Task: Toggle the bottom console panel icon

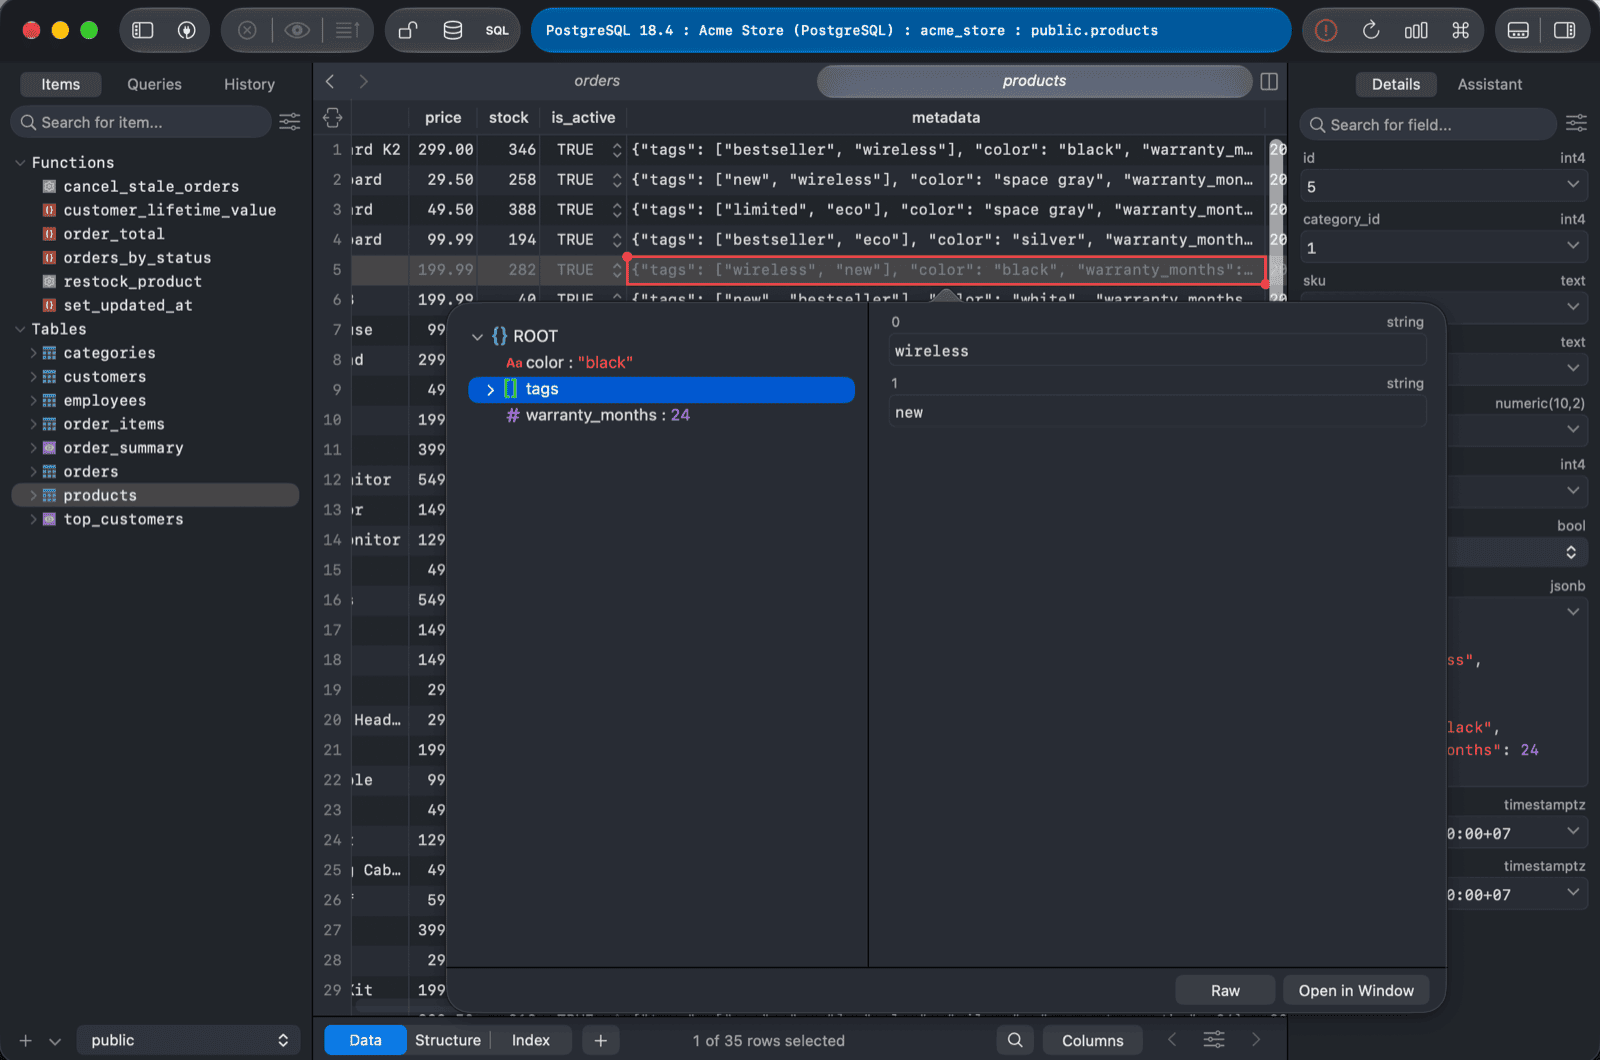Action: (1518, 30)
